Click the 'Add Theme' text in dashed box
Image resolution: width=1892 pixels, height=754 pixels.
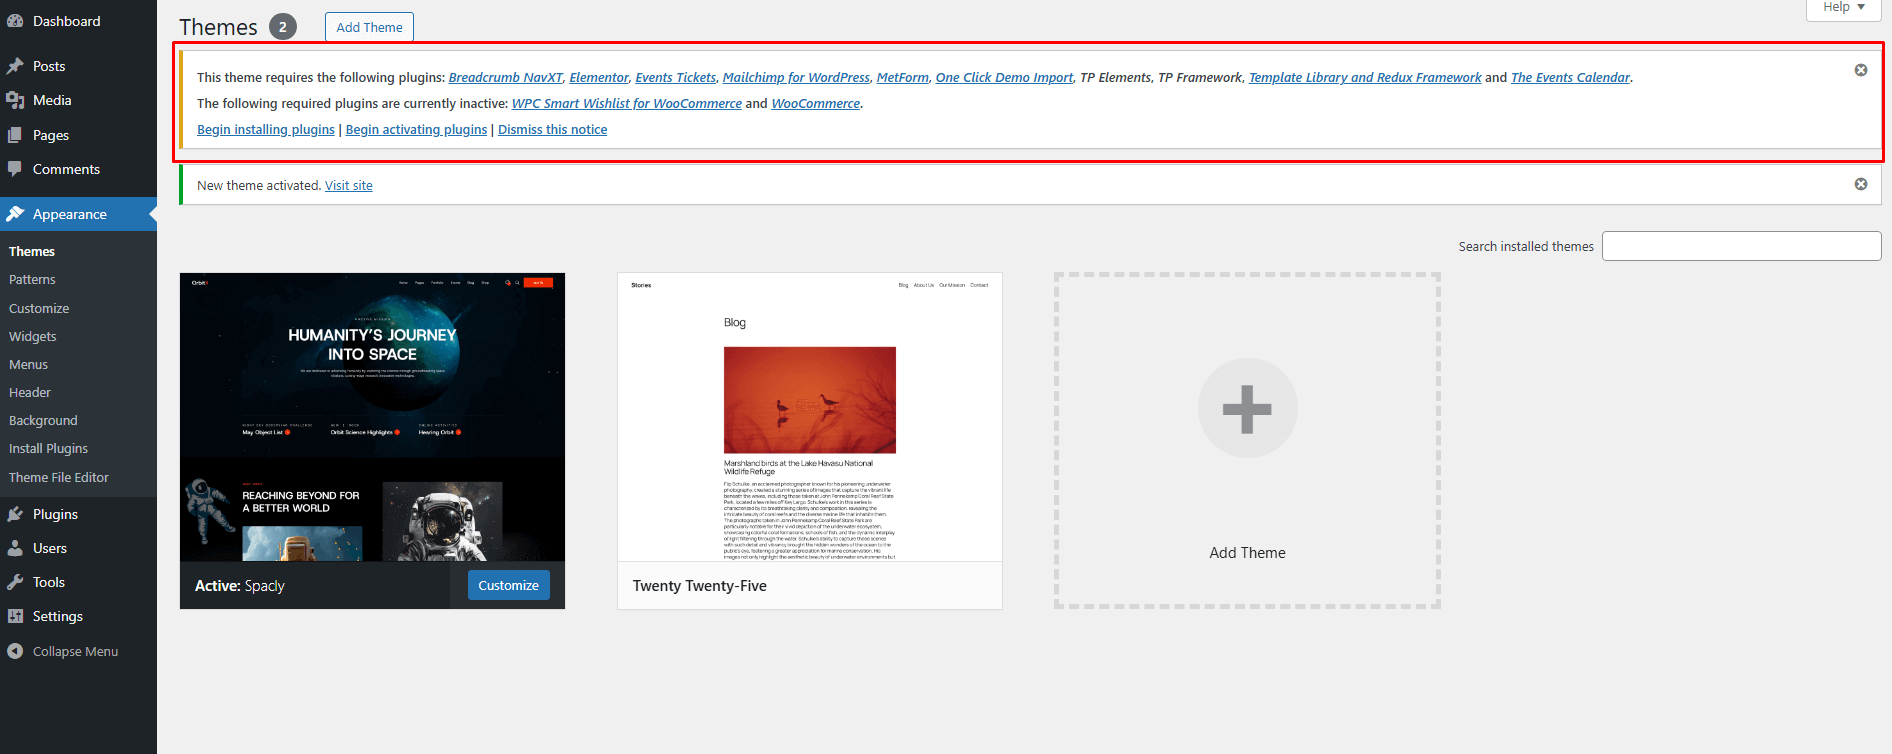tap(1247, 552)
